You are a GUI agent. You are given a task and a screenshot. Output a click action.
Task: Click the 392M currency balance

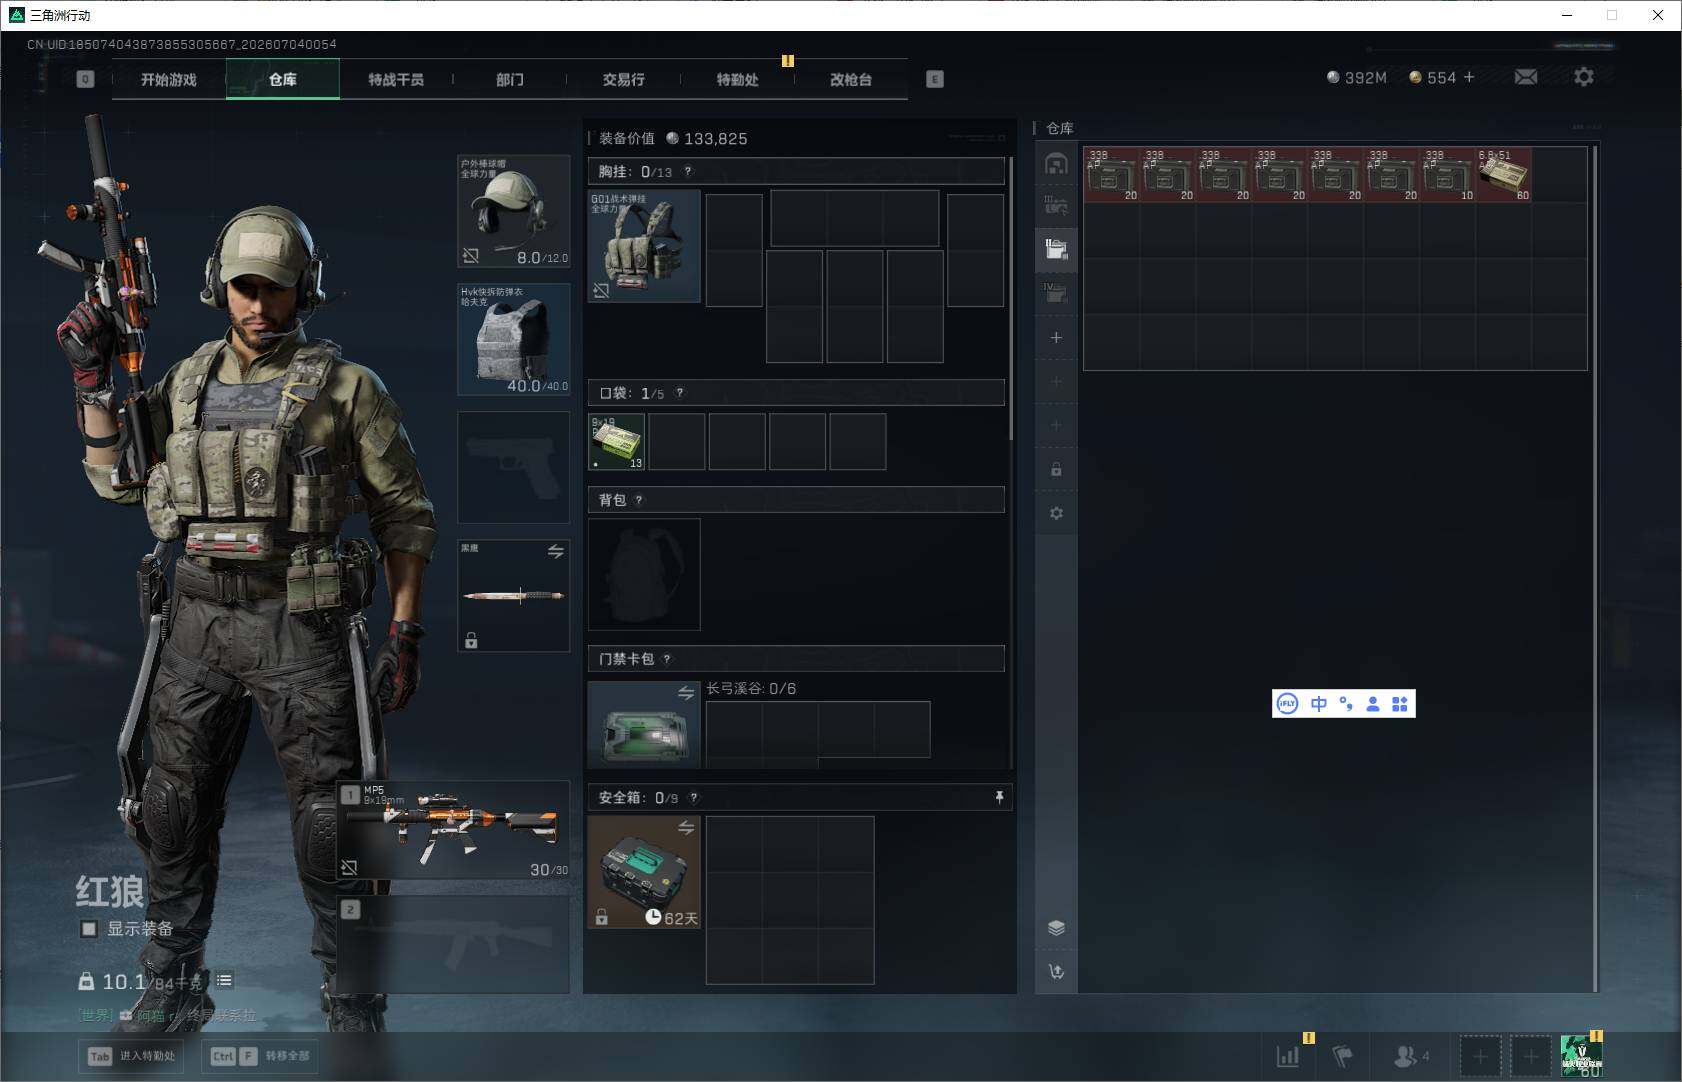1356,77
